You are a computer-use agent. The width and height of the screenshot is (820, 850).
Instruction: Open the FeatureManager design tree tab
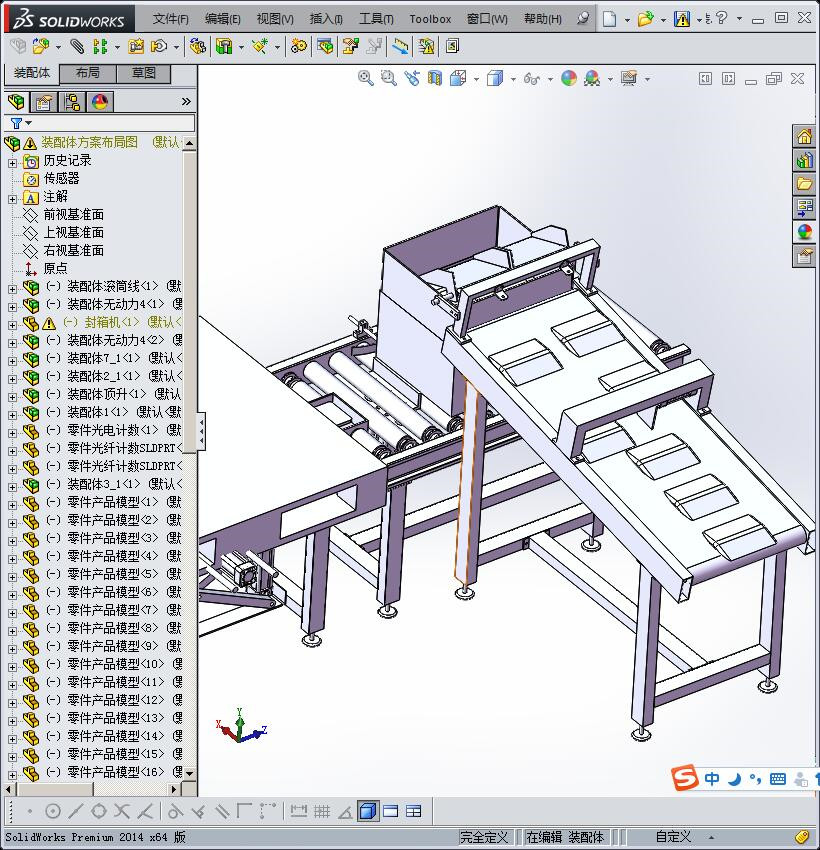point(17,101)
